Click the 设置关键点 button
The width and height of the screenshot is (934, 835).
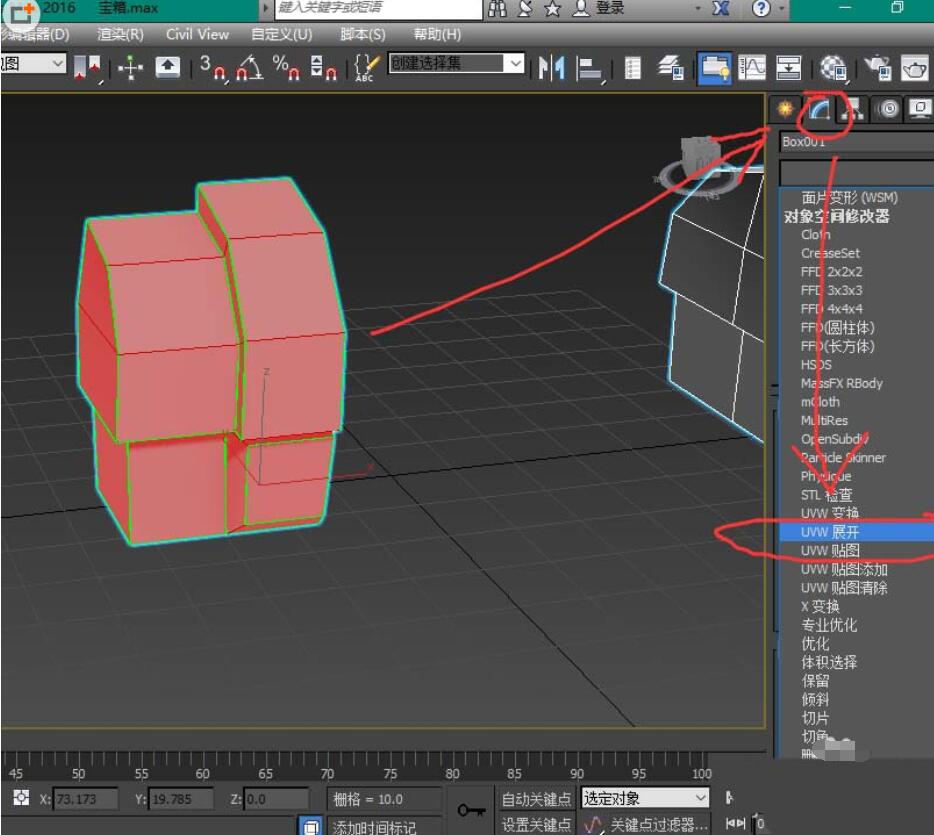[x=537, y=825]
